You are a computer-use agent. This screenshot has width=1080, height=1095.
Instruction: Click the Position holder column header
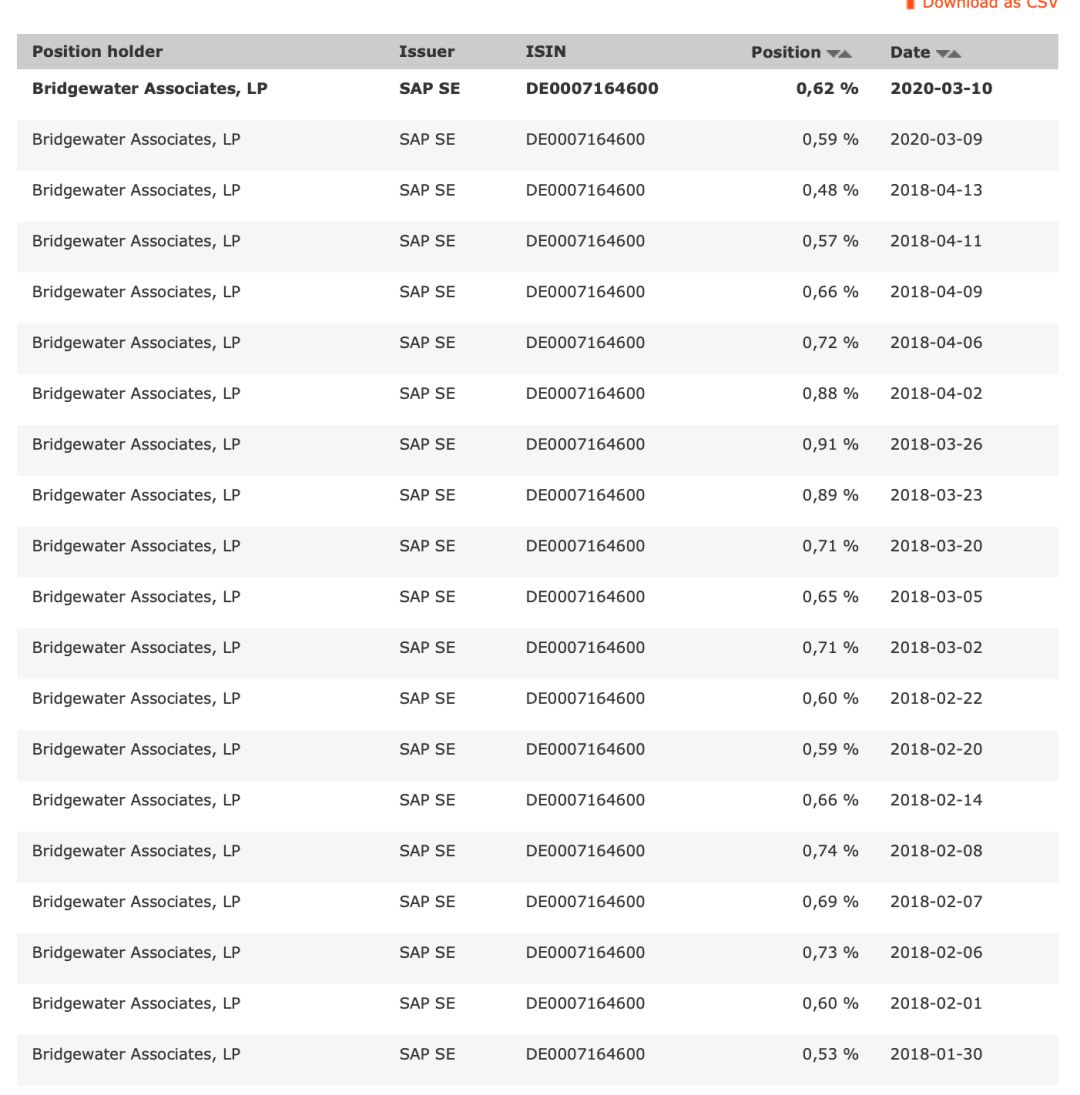tap(97, 52)
